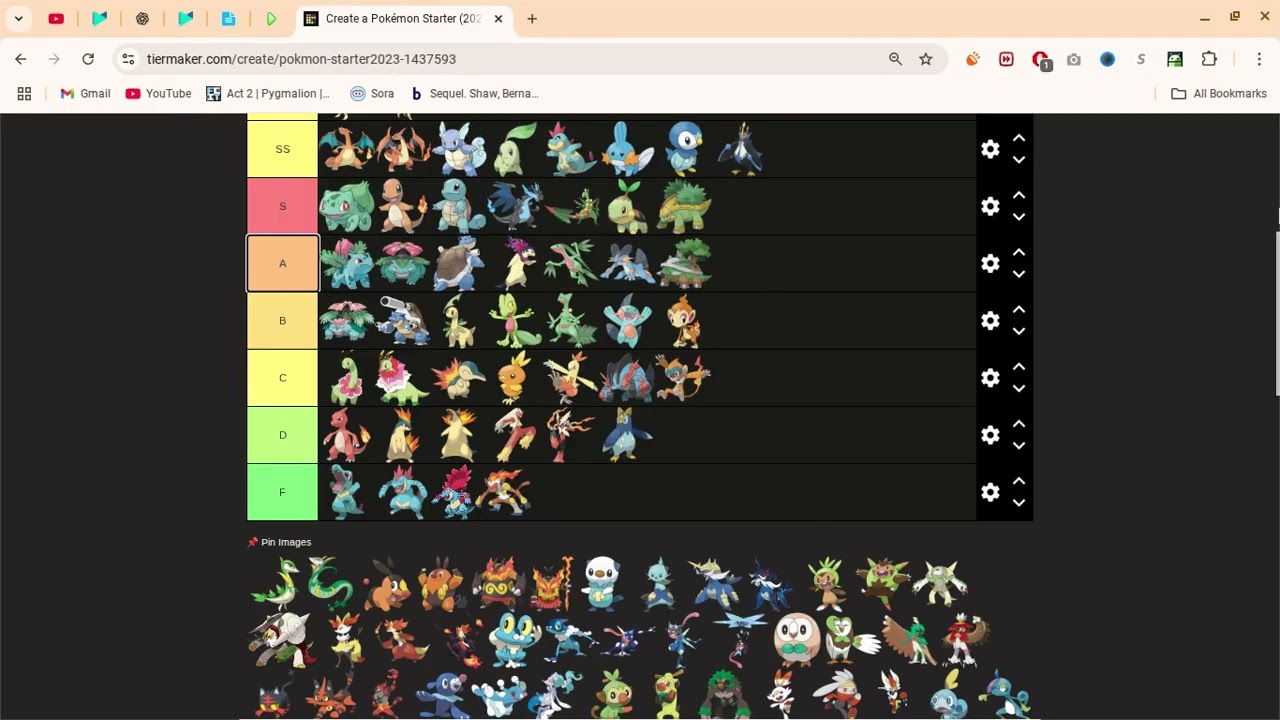This screenshot has height=720, width=1280.
Task: Switch to the YouTube pinned tab
Action: point(56,18)
